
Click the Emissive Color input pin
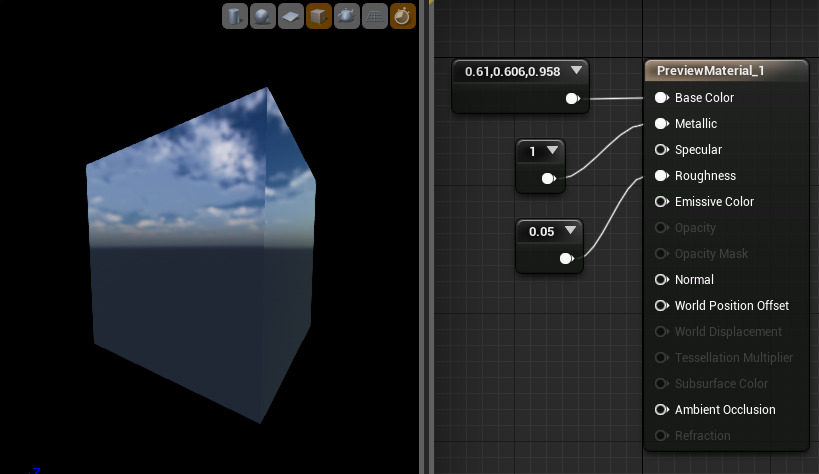[661, 202]
